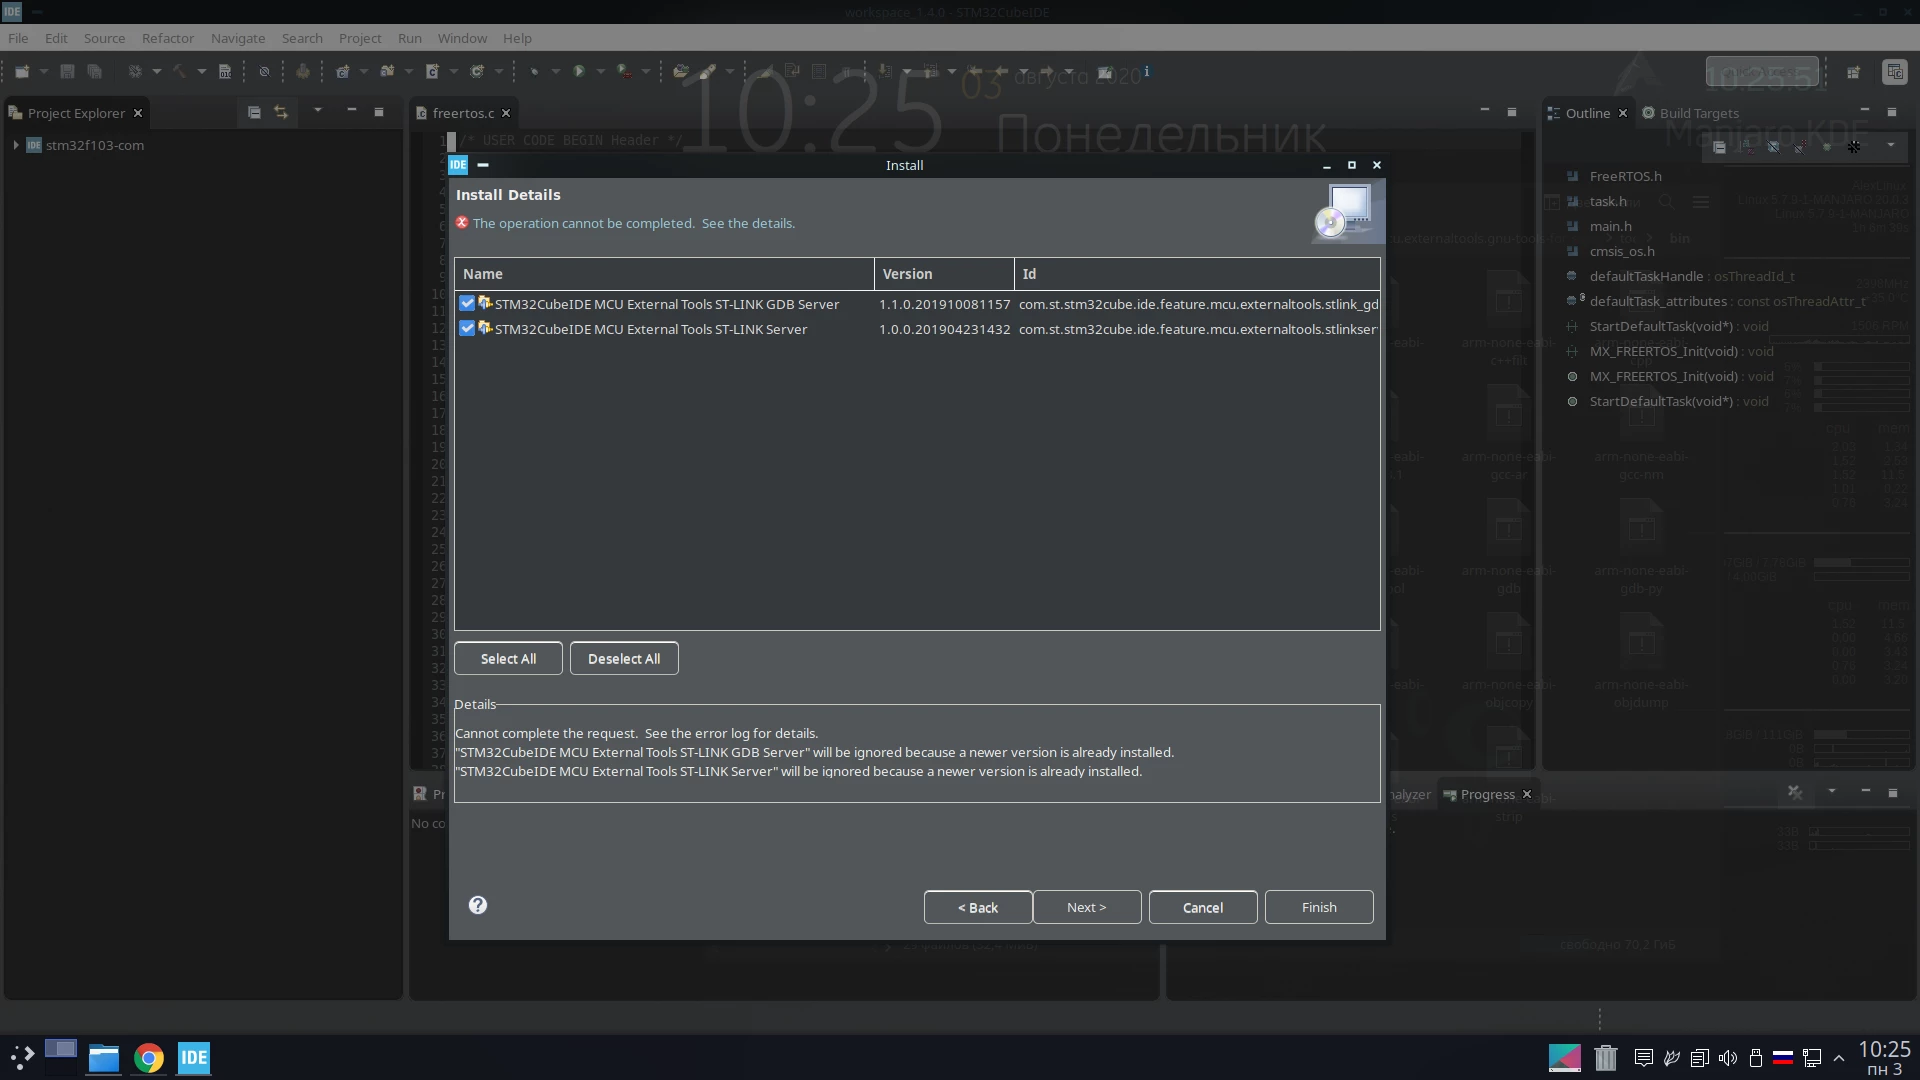Screen dimensions: 1920x1080
Task: Click the volume icon in system tray
Action: pyautogui.click(x=1727, y=1058)
